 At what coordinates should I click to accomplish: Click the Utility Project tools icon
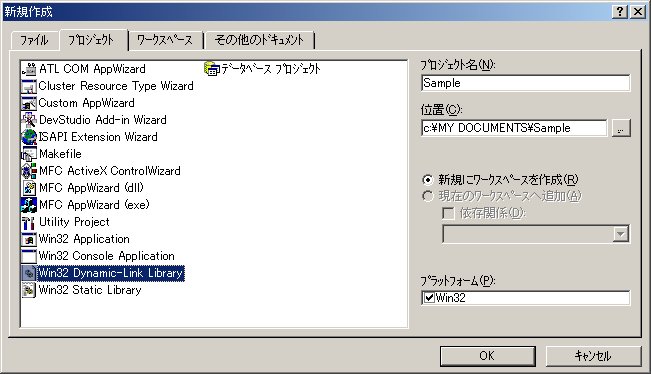point(29,222)
